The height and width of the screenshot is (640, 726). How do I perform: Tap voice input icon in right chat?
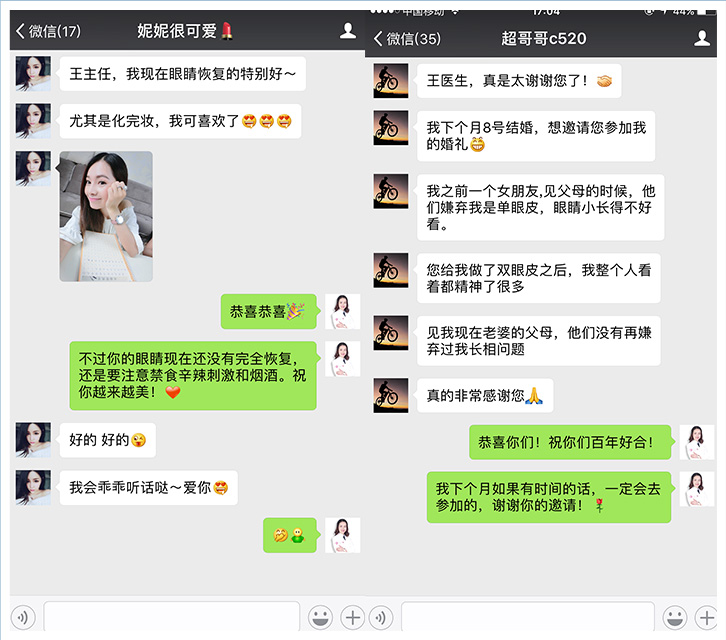(380, 616)
